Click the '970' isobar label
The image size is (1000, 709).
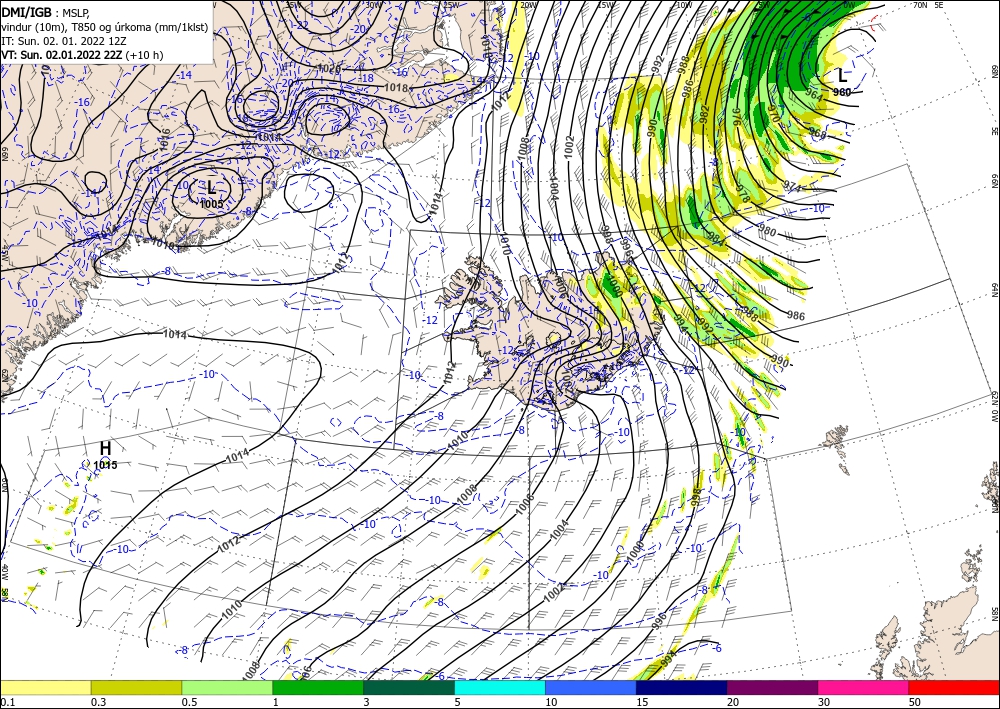pos(773,114)
